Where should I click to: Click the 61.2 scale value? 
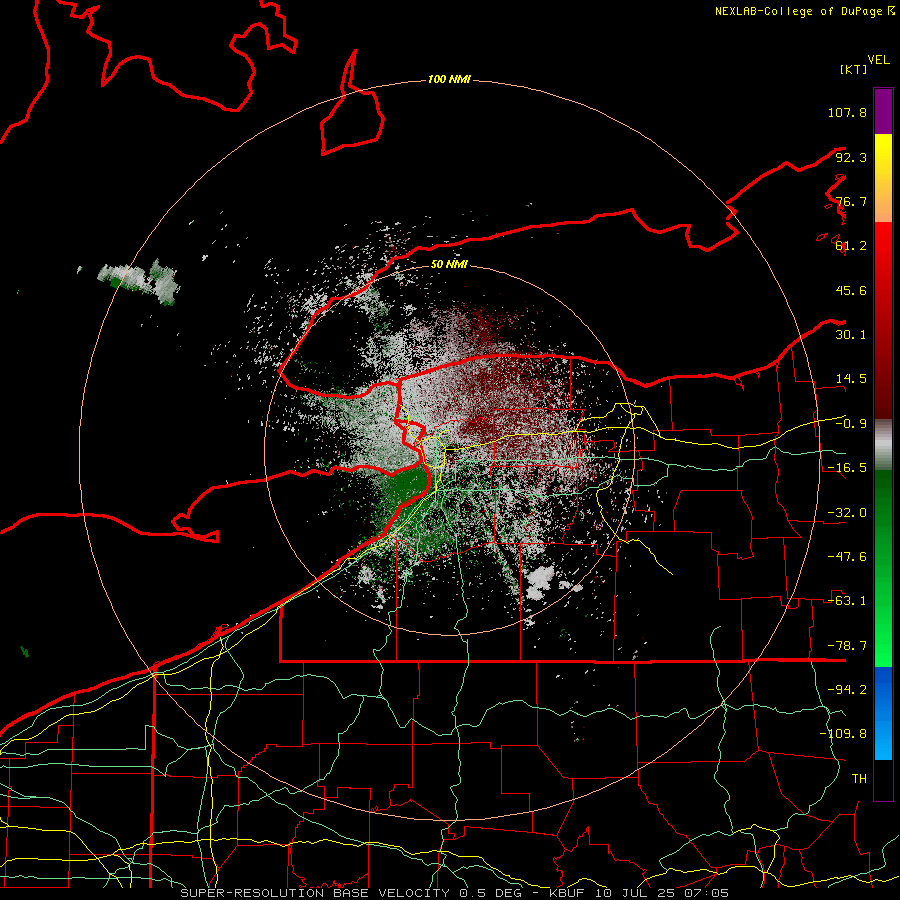point(851,246)
